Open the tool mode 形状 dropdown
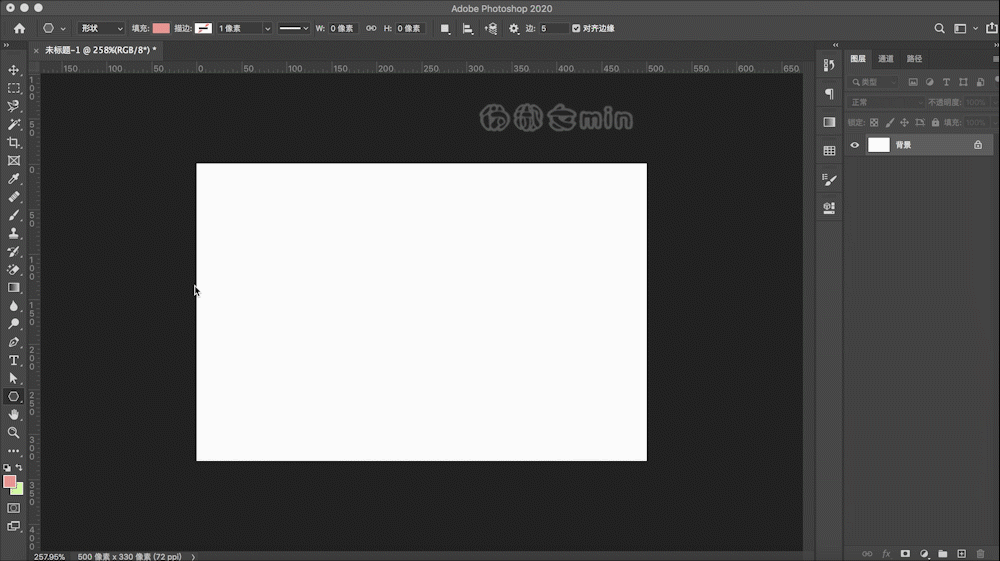 click(x=101, y=28)
